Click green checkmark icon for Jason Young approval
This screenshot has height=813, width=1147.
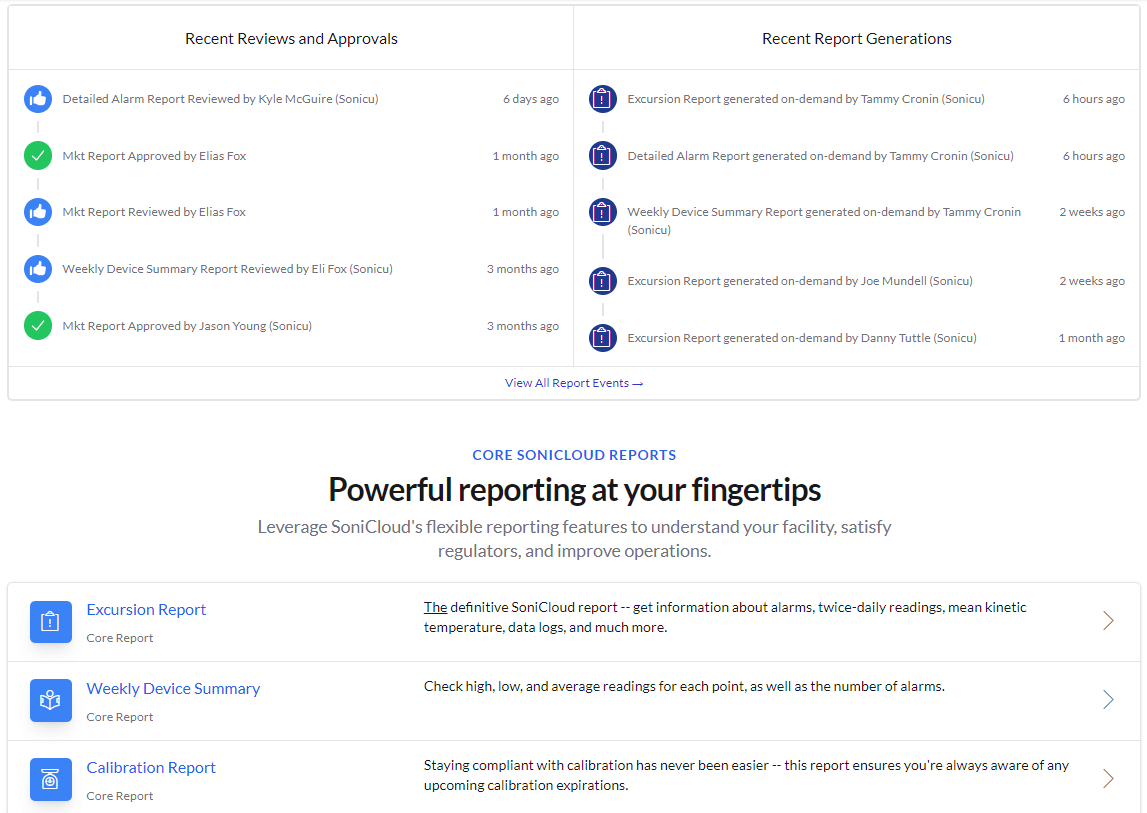(x=38, y=326)
